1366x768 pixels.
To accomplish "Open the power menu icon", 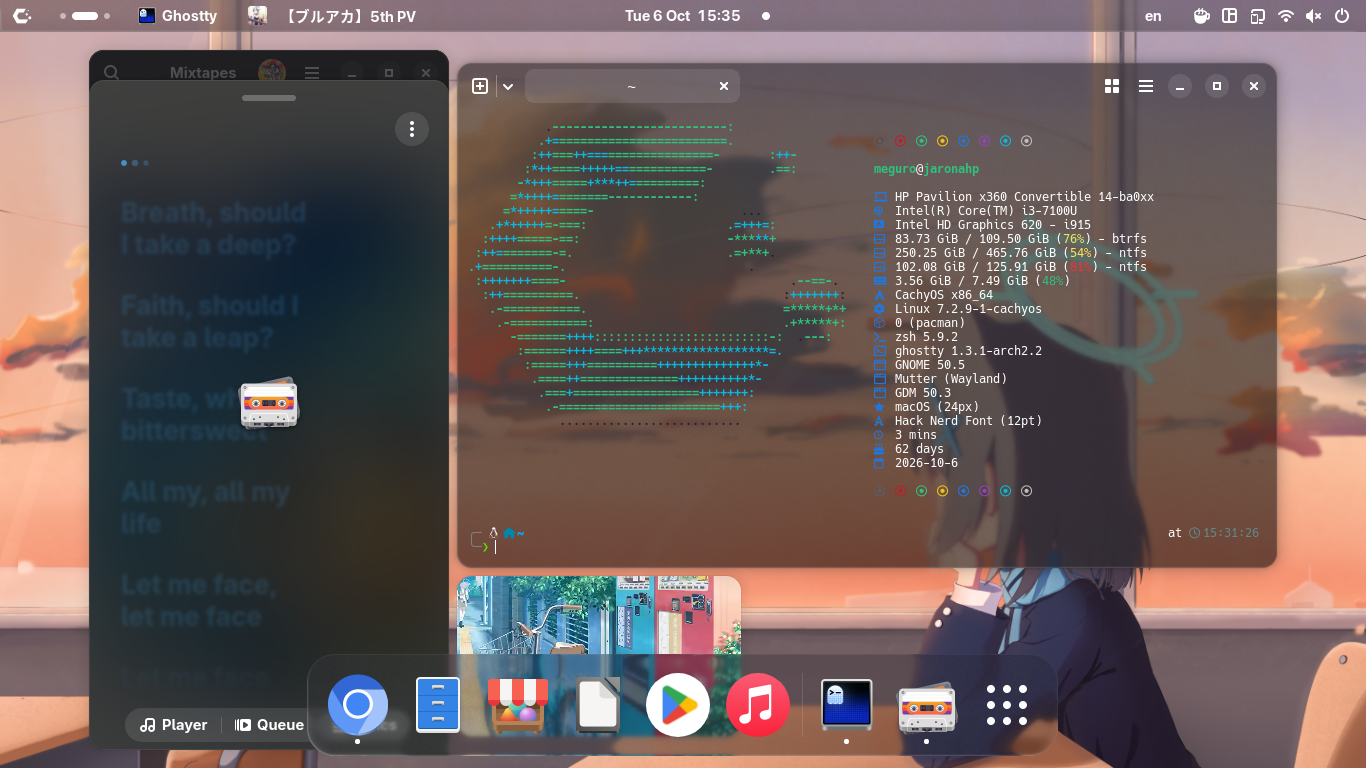I will pyautogui.click(x=1342, y=16).
